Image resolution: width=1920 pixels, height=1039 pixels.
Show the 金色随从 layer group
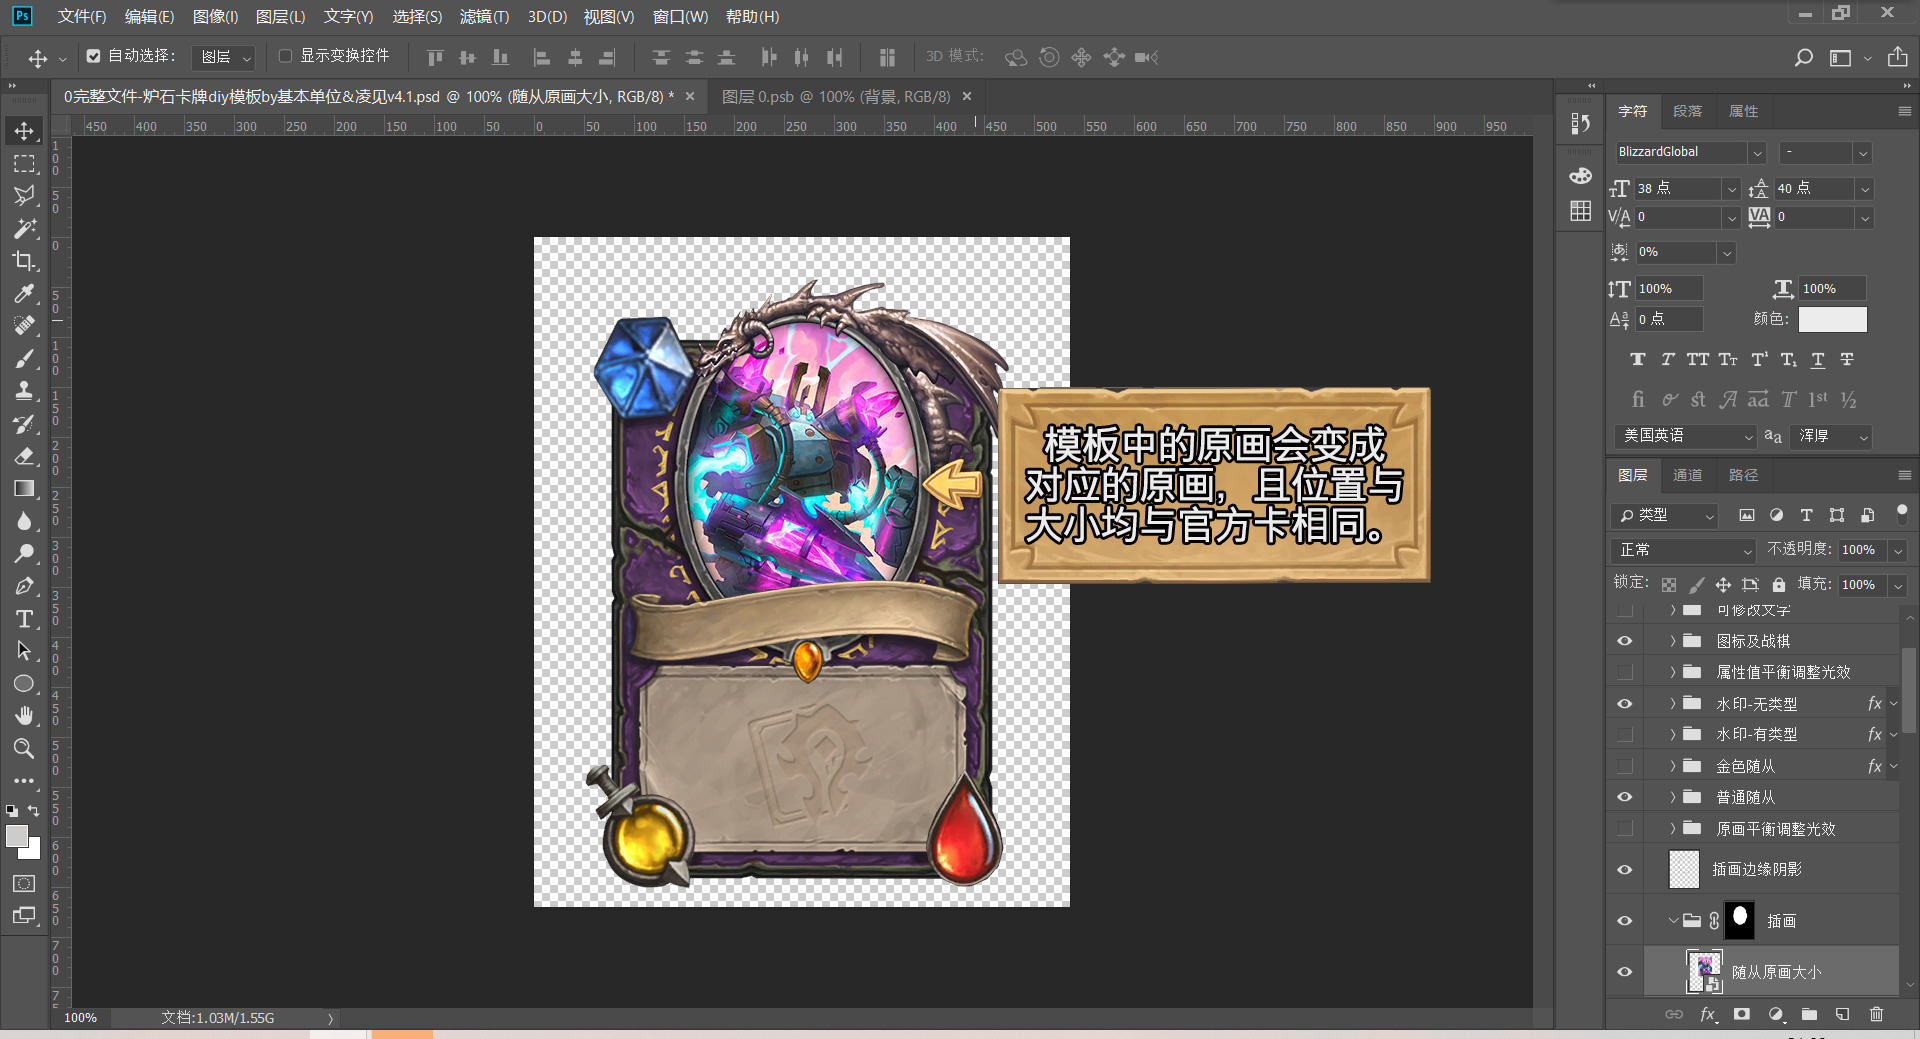point(1625,766)
